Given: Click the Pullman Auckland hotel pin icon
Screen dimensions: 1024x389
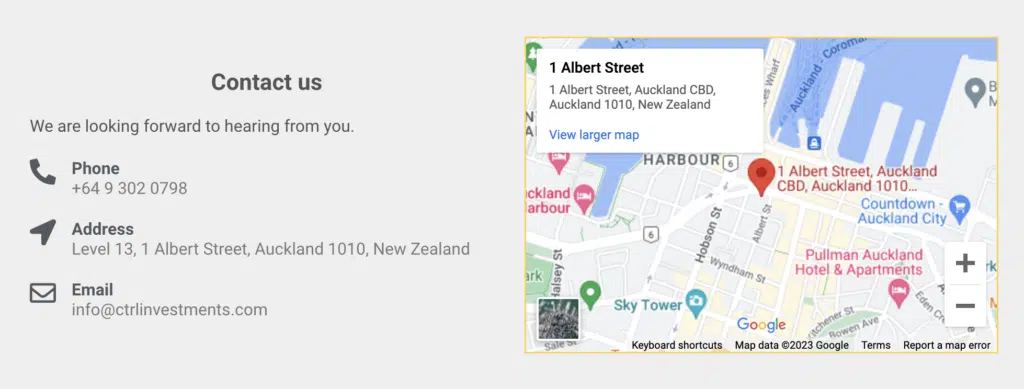Looking at the screenshot, I should pos(899,292).
